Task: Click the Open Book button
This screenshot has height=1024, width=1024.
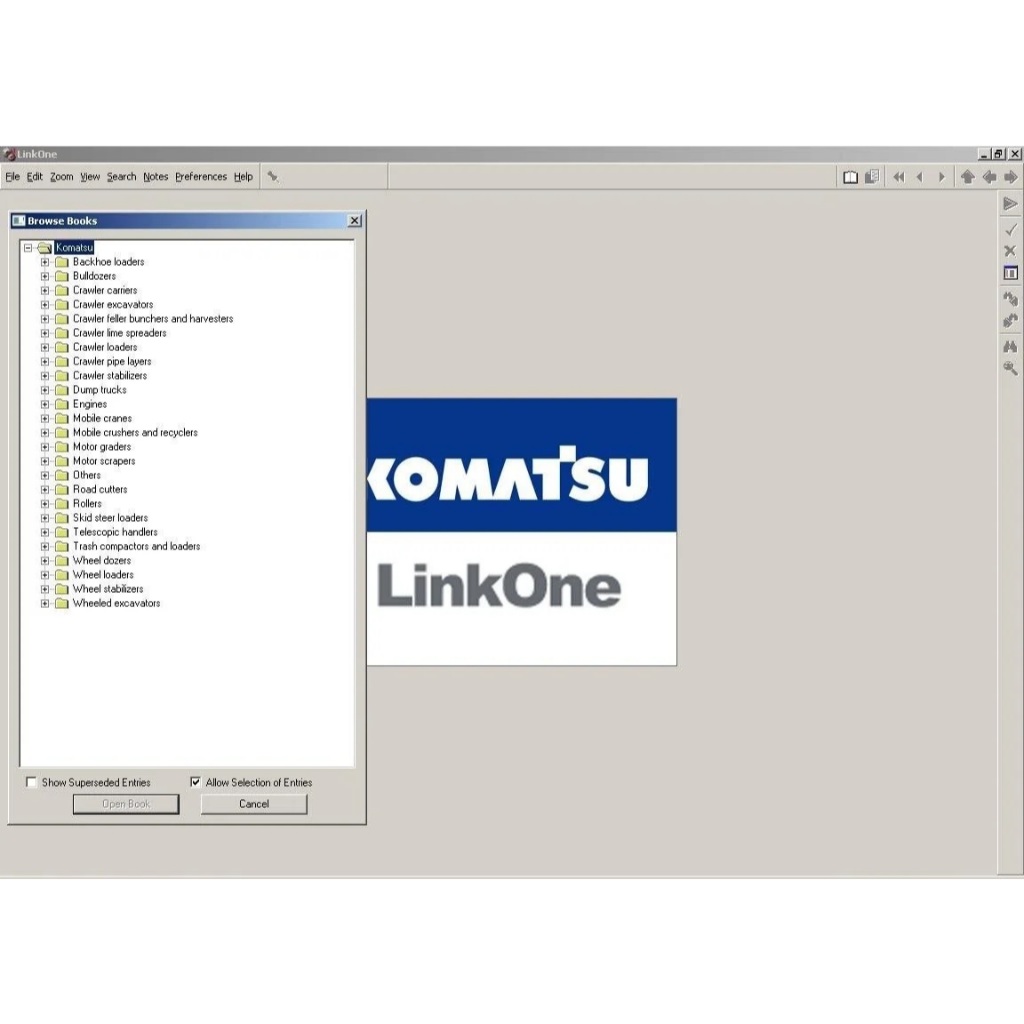Action: click(125, 804)
